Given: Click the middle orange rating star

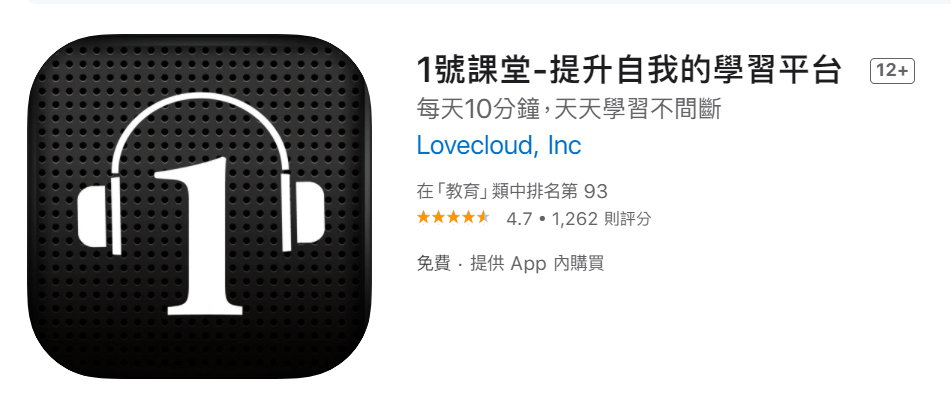Looking at the screenshot, I should pyautogui.click(x=453, y=218).
